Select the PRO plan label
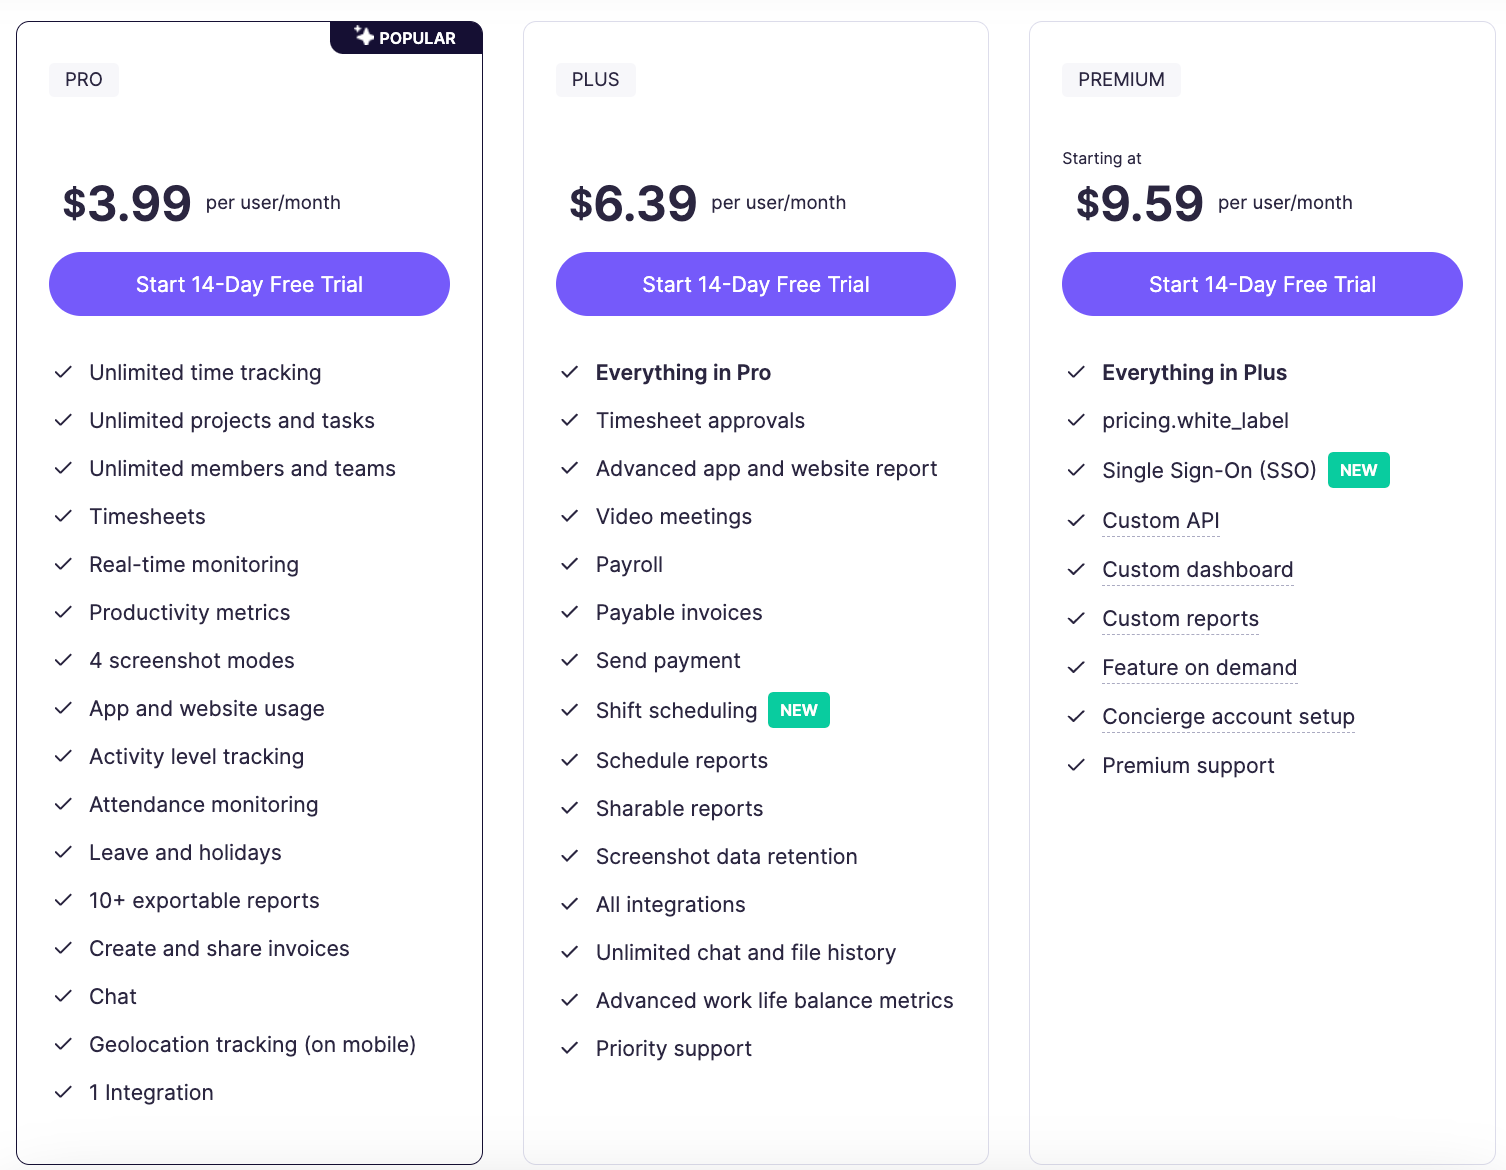 (x=84, y=80)
